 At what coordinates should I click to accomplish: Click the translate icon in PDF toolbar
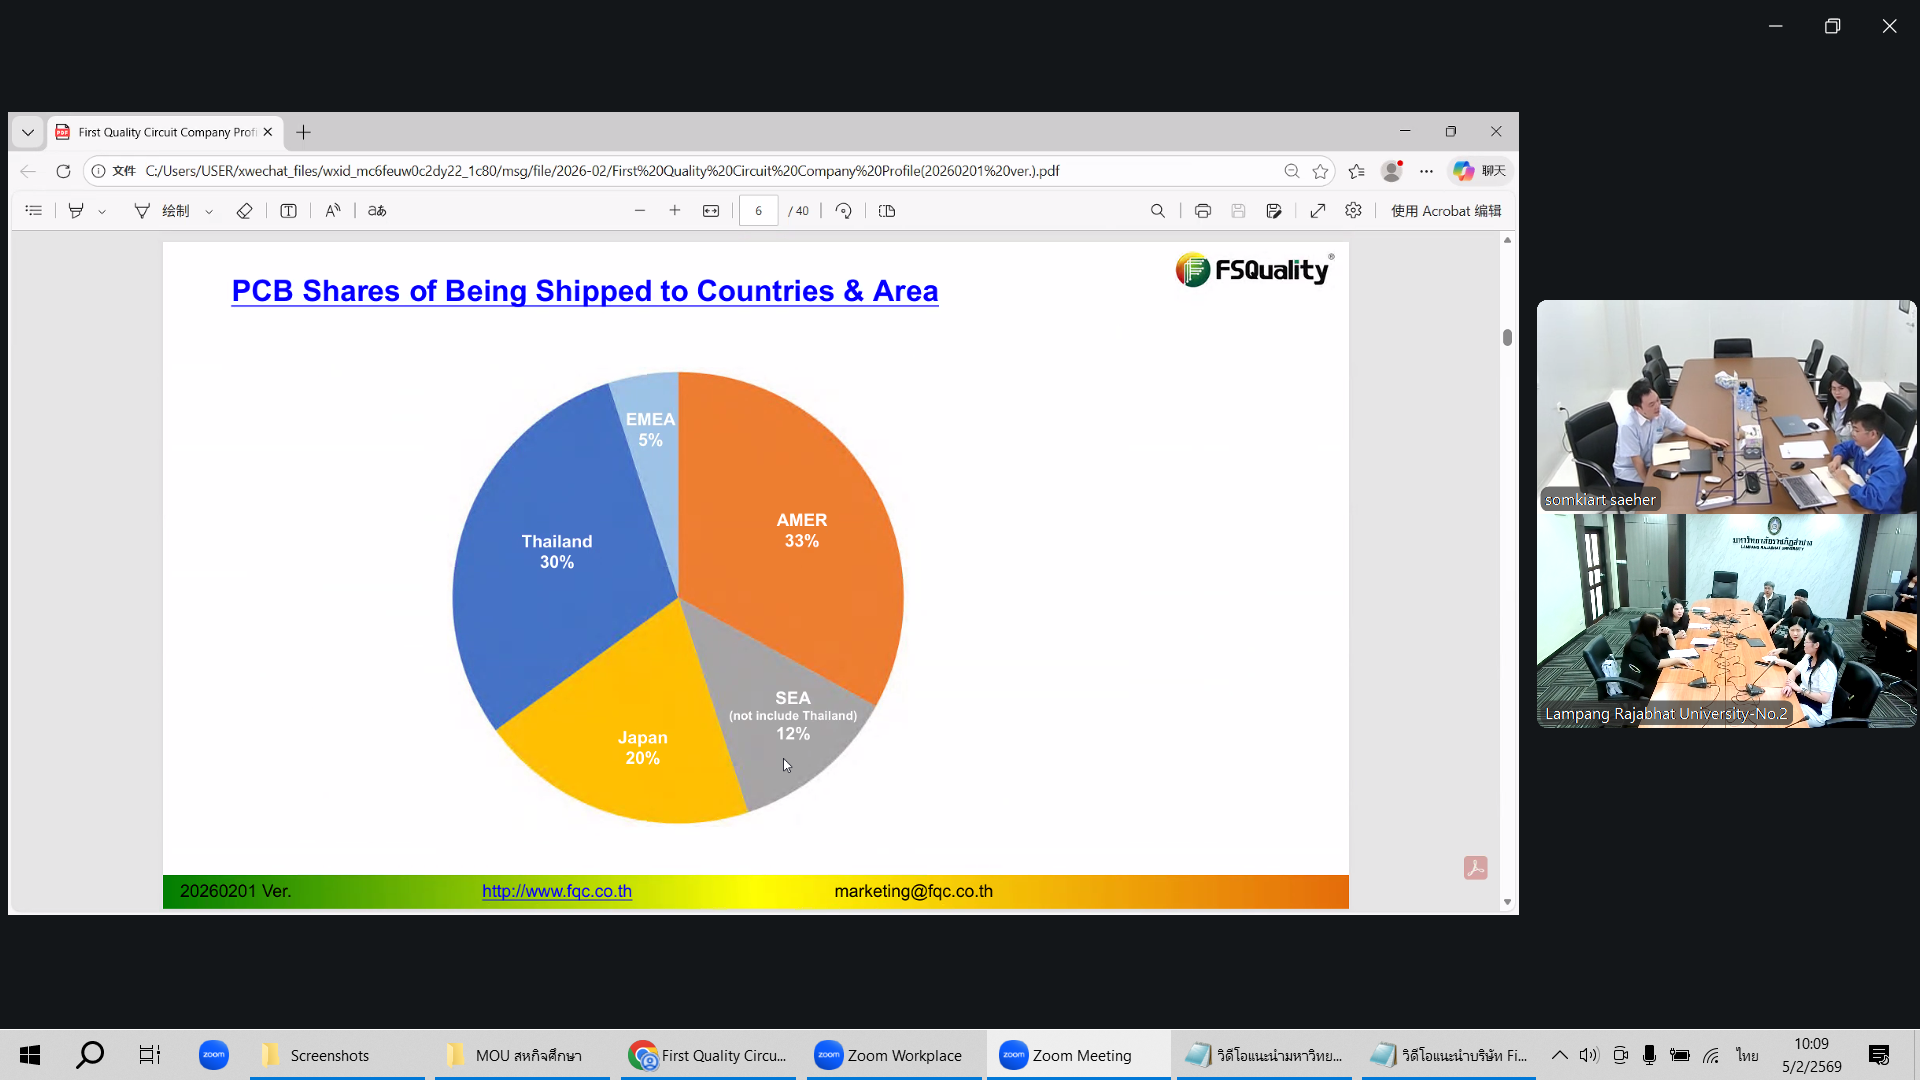tap(377, 211)
